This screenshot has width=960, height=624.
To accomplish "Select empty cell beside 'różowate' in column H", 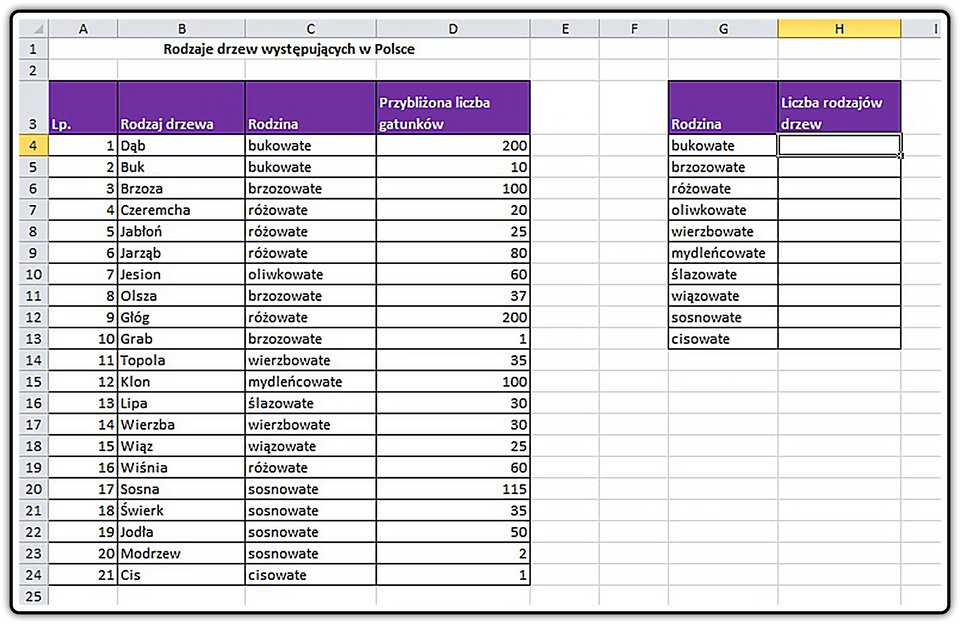I will (839, 189).
